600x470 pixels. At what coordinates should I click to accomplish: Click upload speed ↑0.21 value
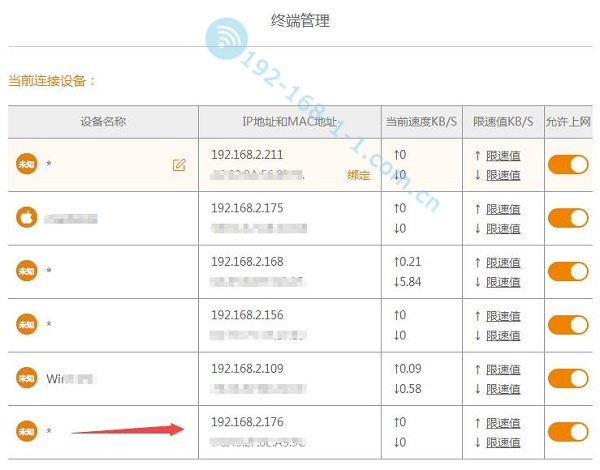pos(408,262)
